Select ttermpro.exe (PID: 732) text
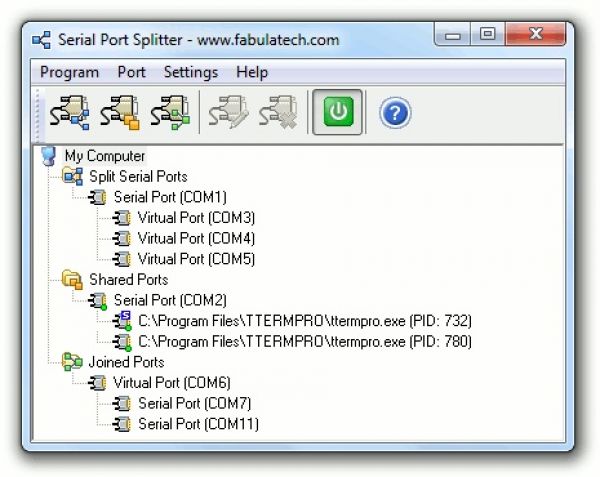600x477 pixels. pyautogui.click(x=305, y=321)
